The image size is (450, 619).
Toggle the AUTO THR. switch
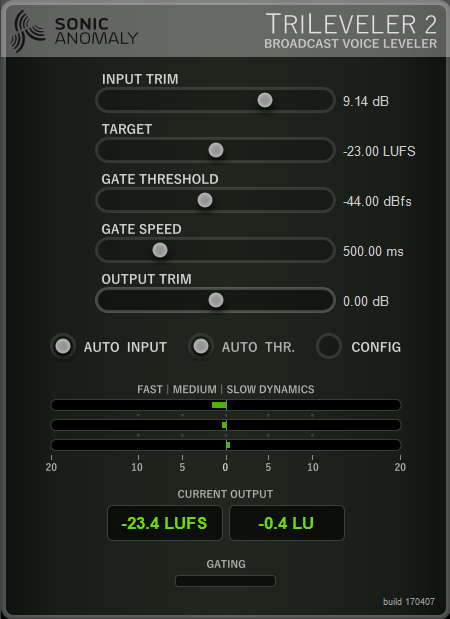point(201,346)
